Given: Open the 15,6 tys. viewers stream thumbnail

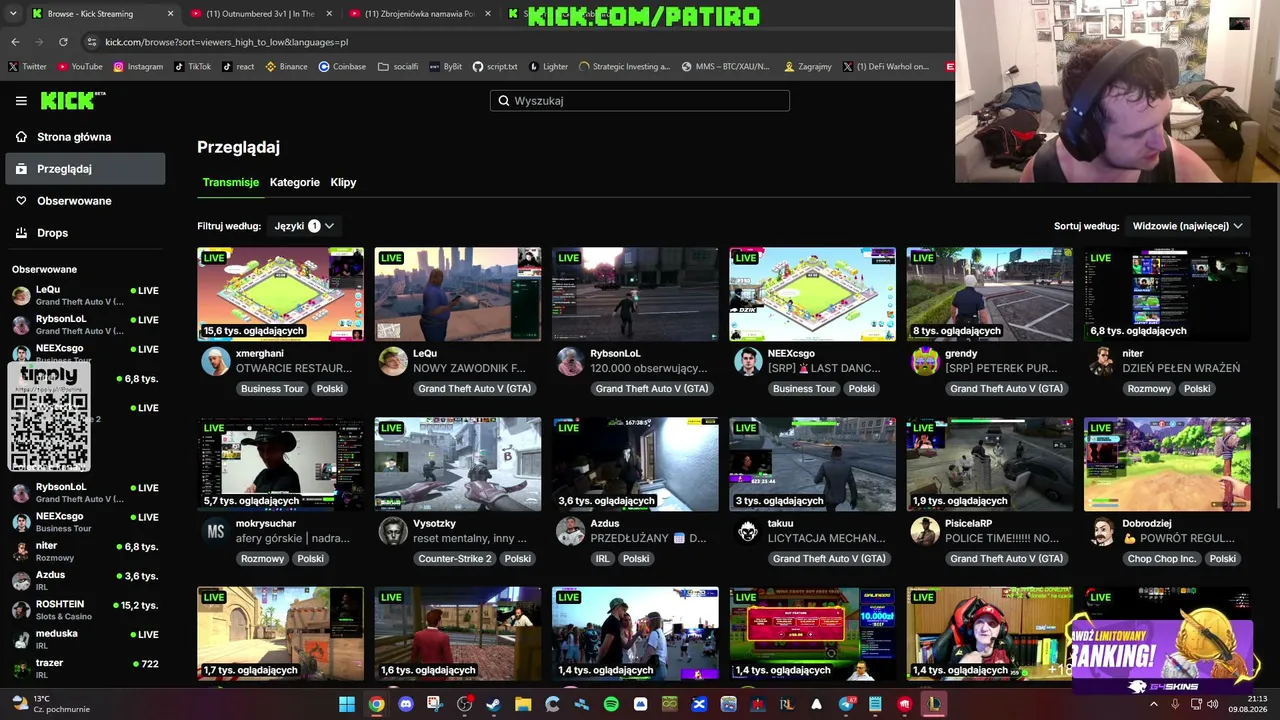Looking at the screenshot, I should tap(280, 295).
